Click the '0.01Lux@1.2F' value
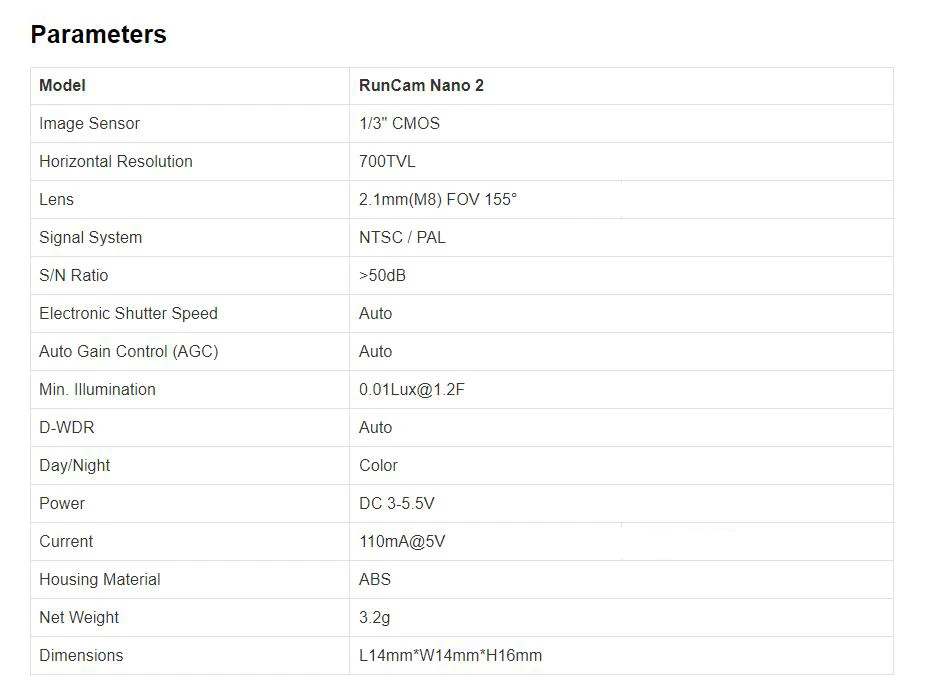Image resolution: width=925 pixels, height=700 pixels. [x=412, y=389]
